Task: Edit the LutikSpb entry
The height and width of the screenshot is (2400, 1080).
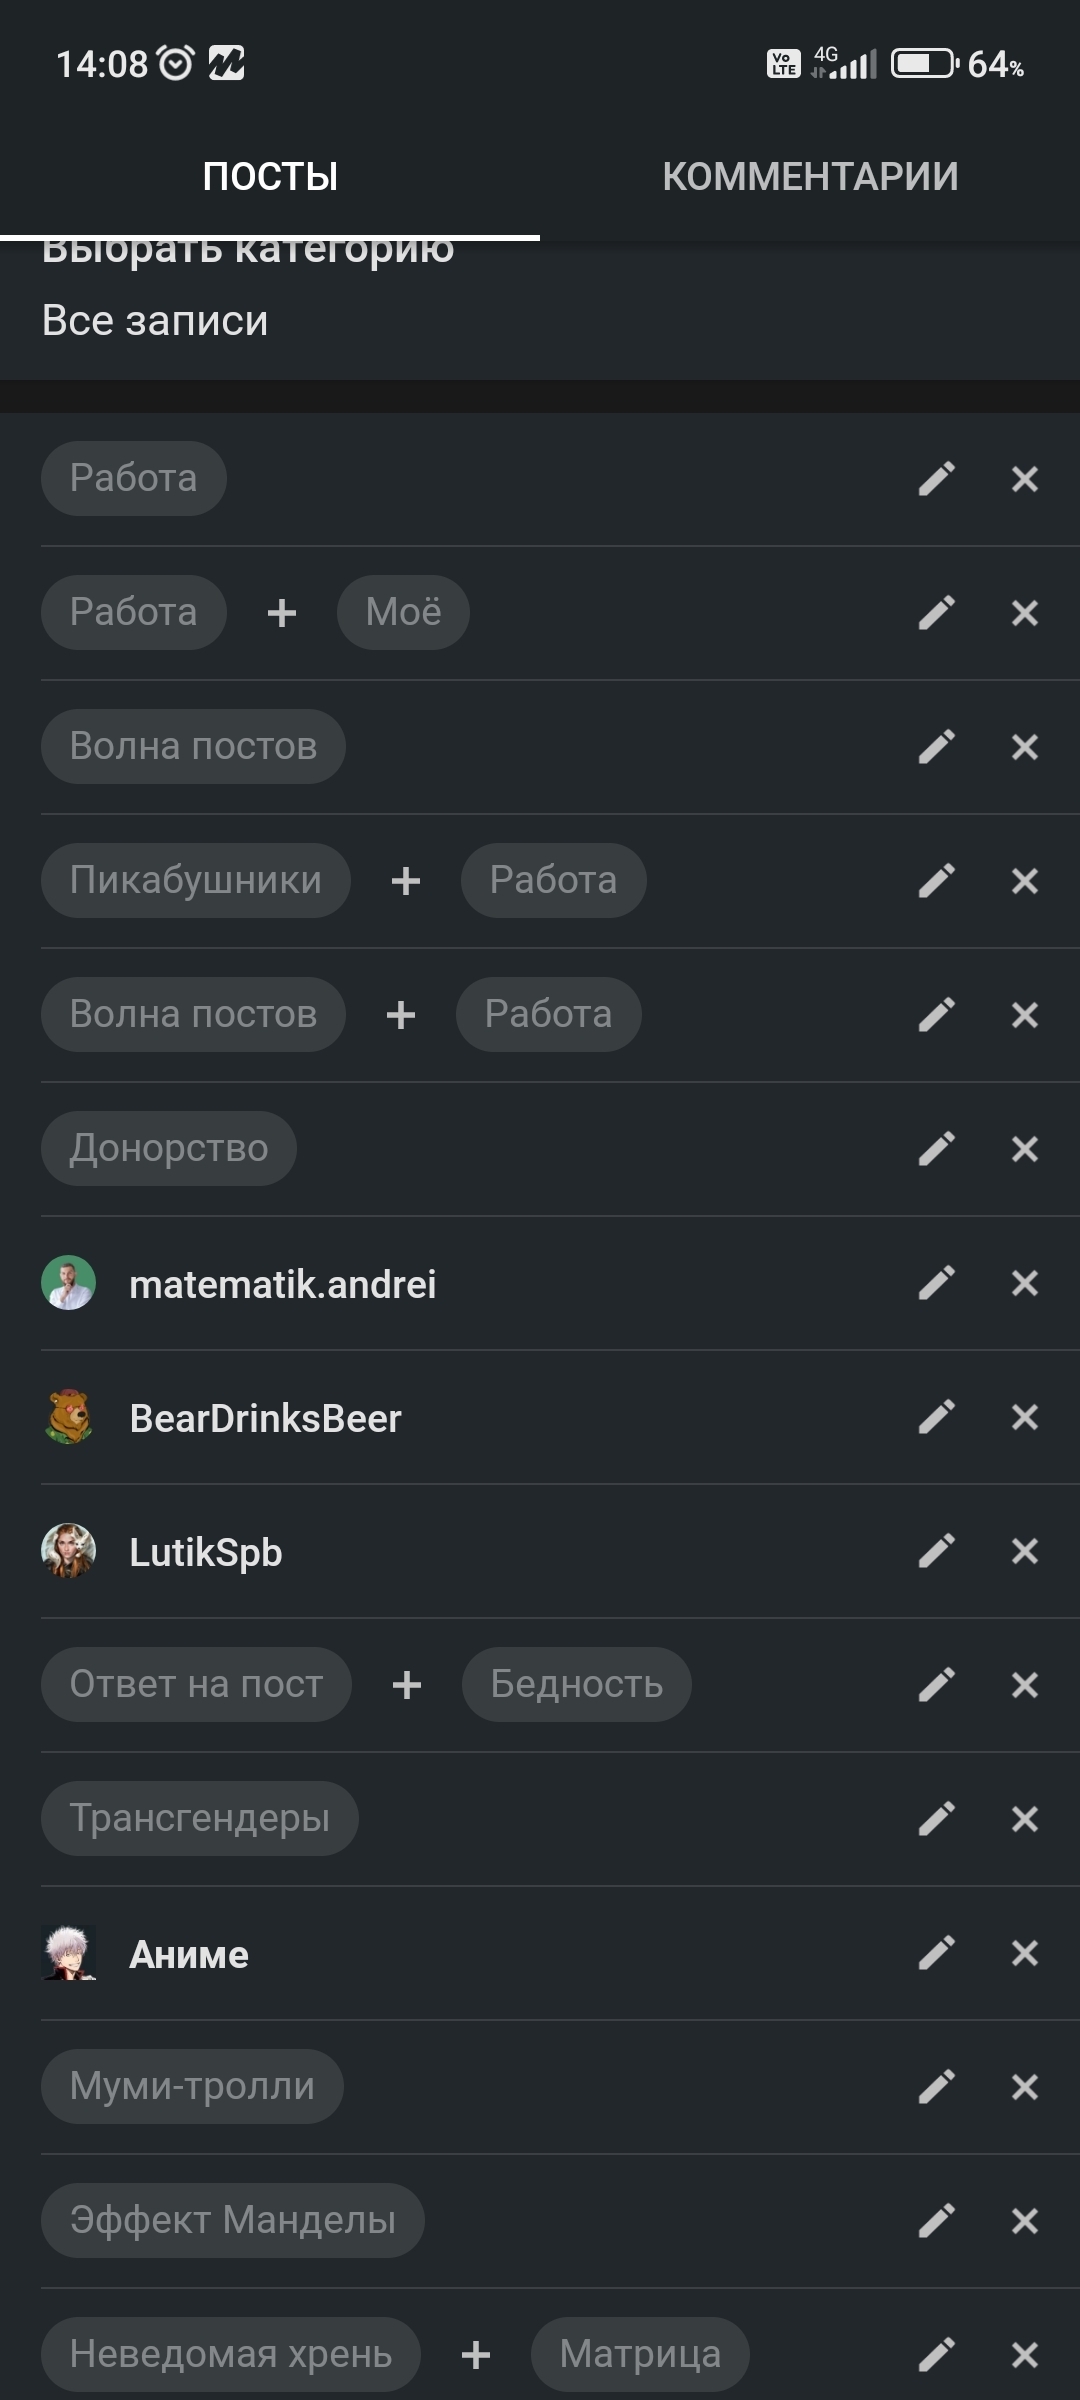Action: point(937,1551)
